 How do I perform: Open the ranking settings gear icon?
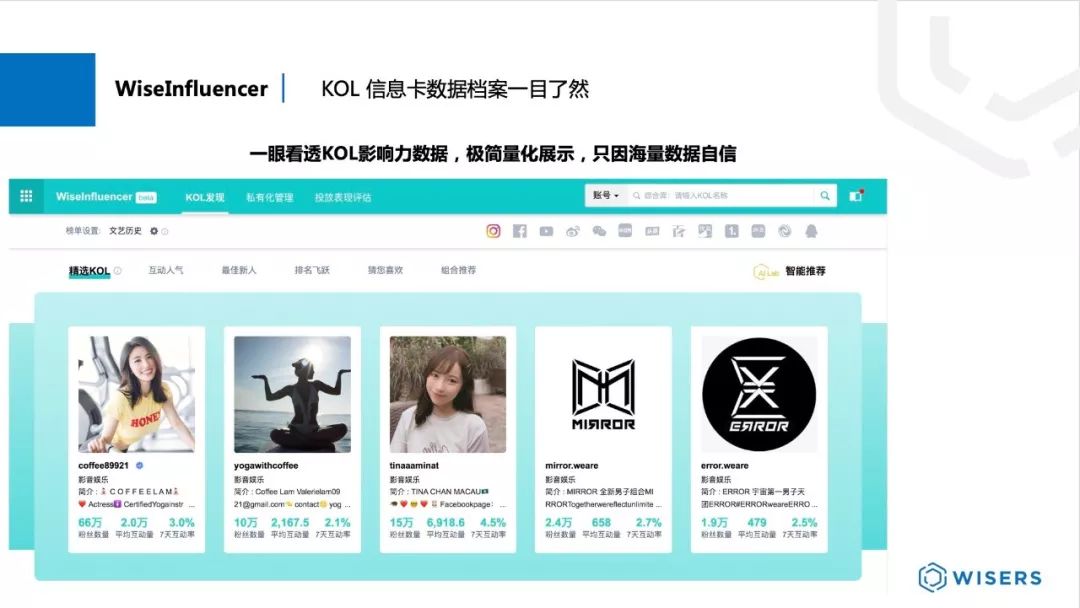[154, 231]
